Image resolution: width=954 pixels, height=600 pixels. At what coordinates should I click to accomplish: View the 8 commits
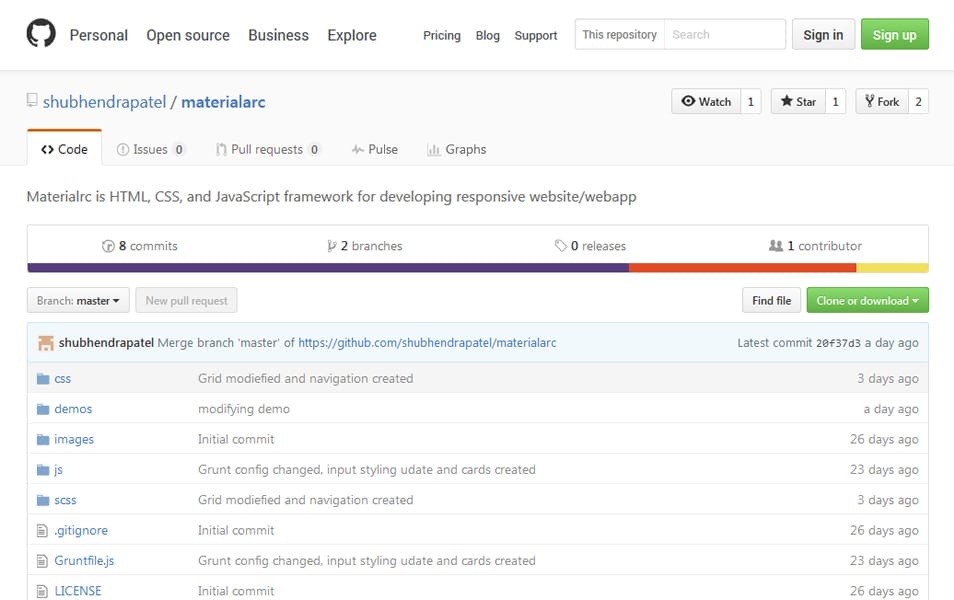(140, 246)
